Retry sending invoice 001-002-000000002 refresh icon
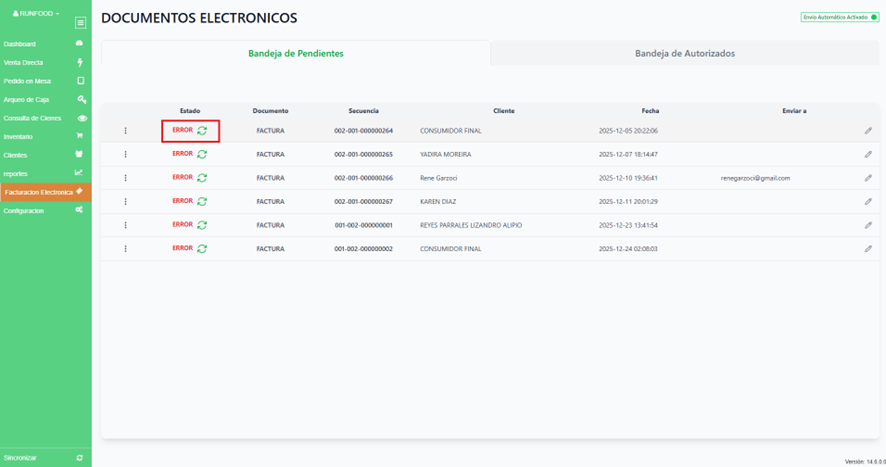 (x=202, y=249)
